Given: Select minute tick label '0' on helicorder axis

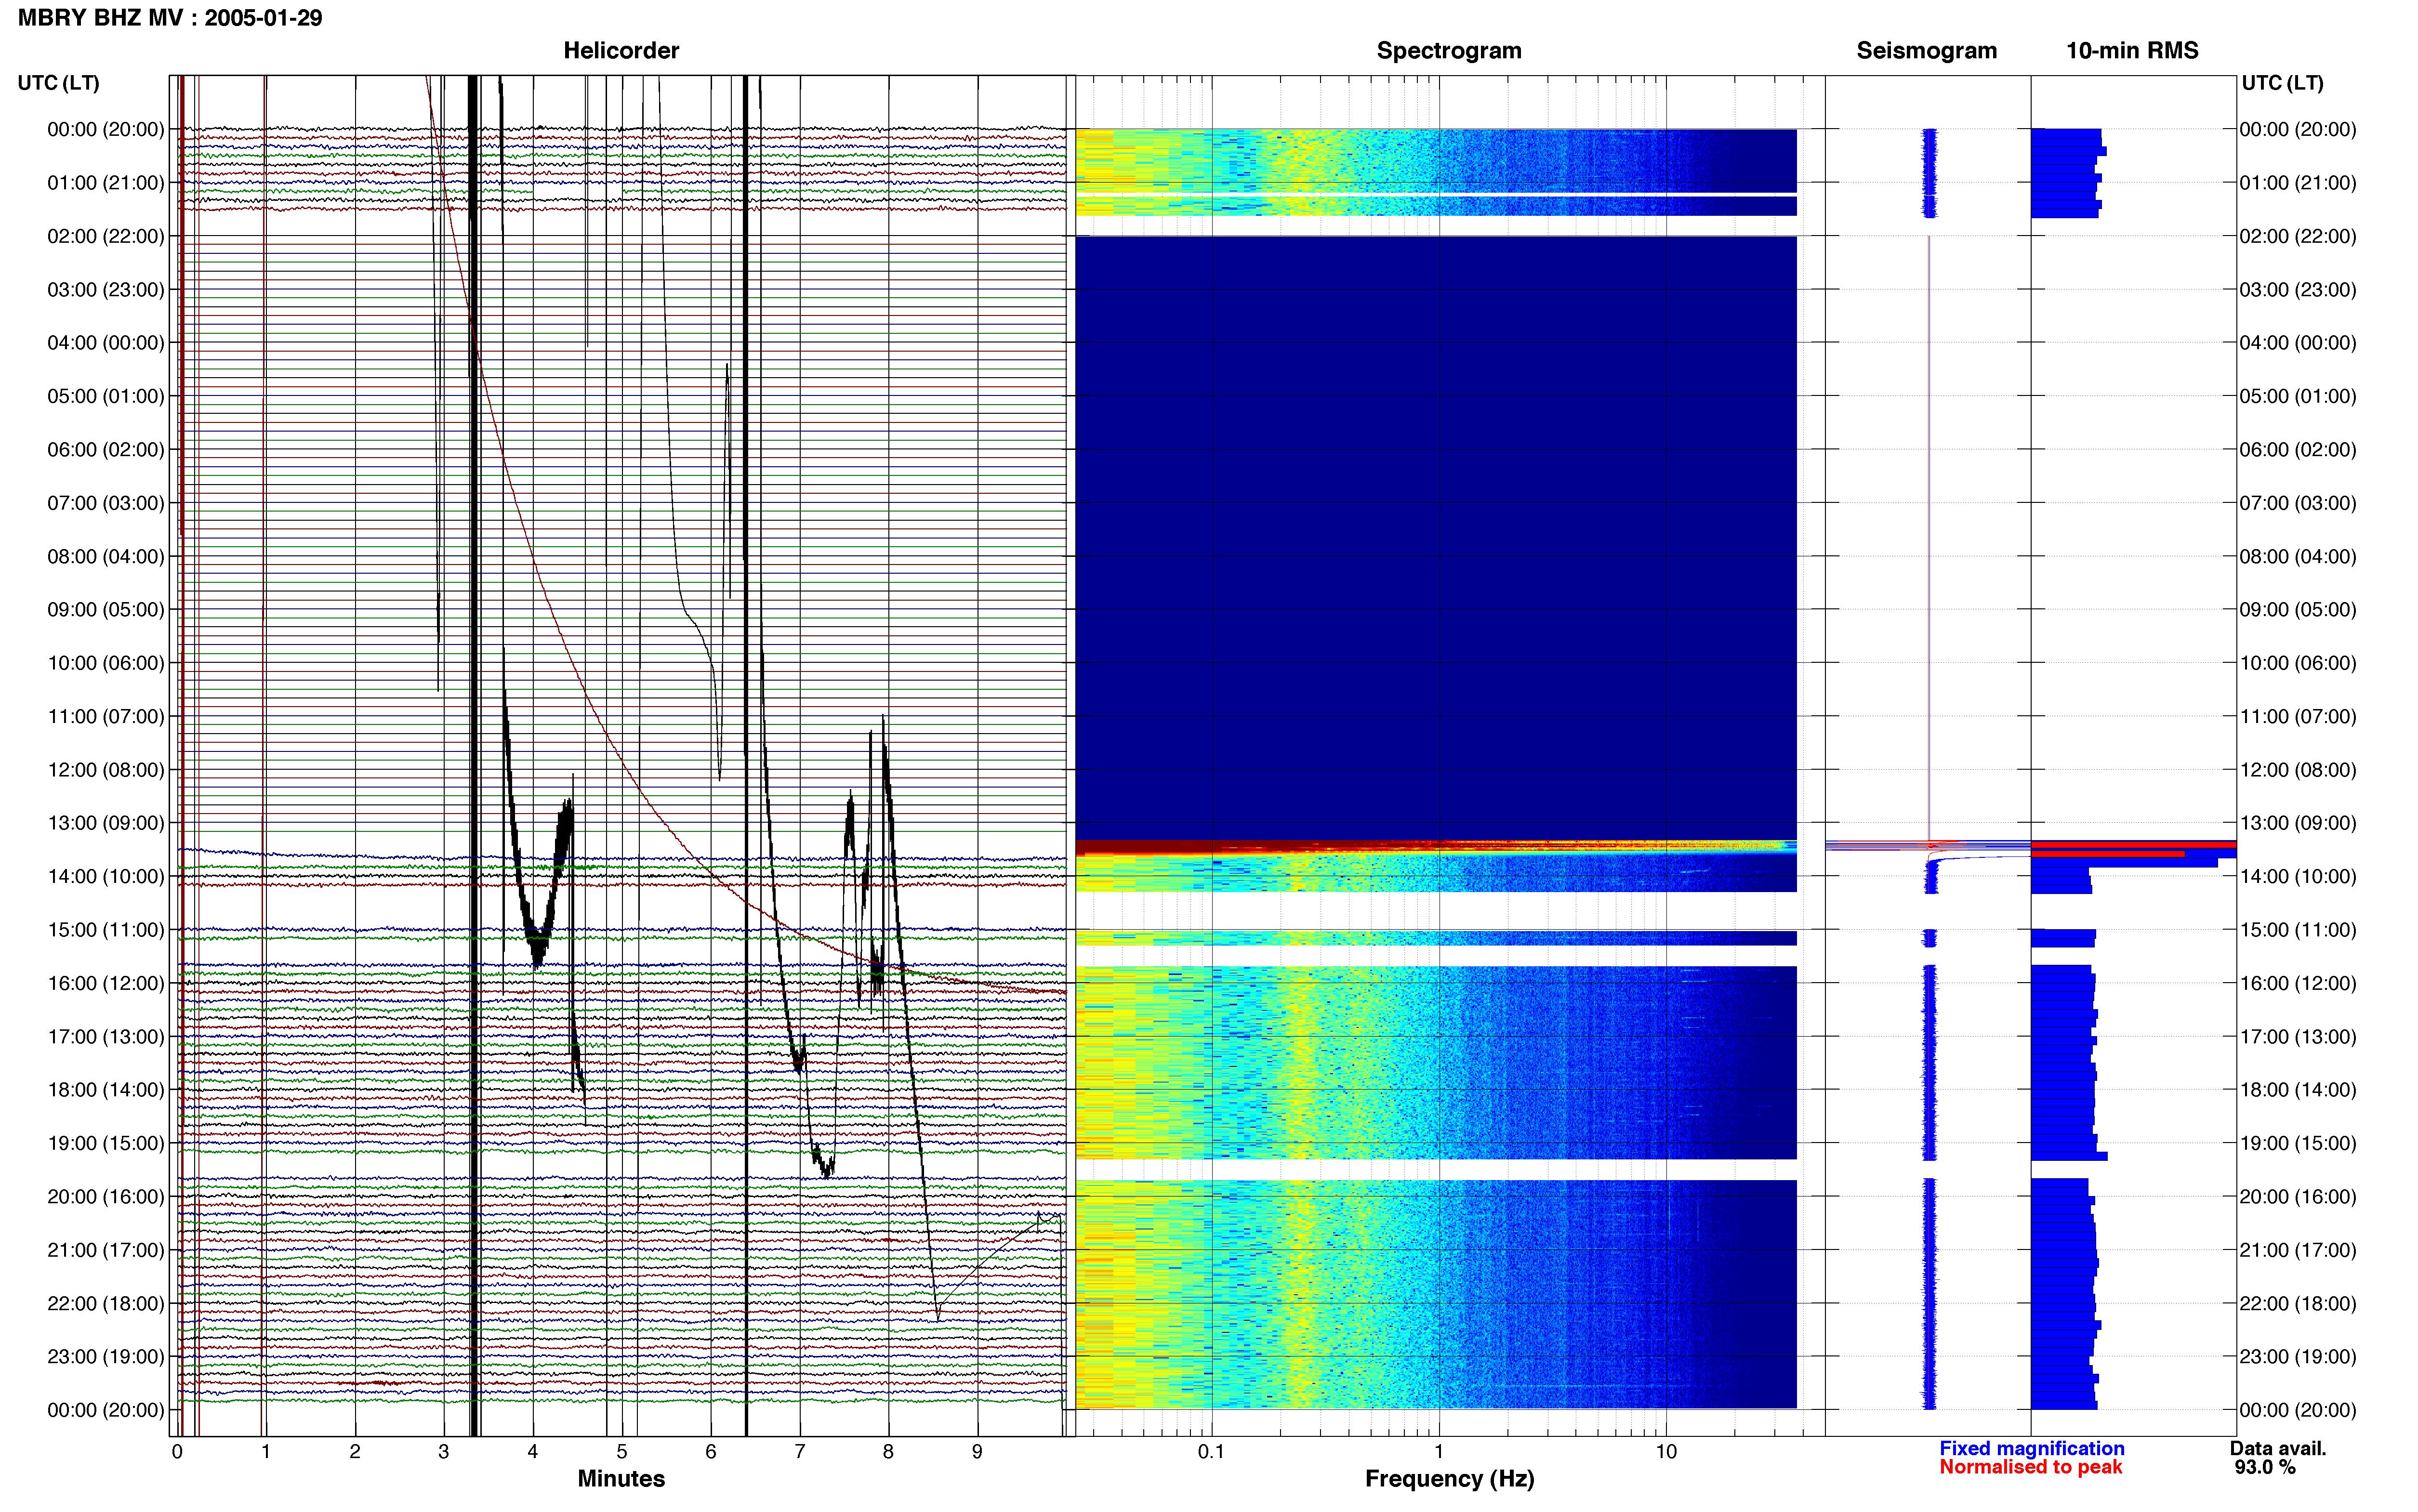Looking at the screenshot, I should (x=177, y=1452).
